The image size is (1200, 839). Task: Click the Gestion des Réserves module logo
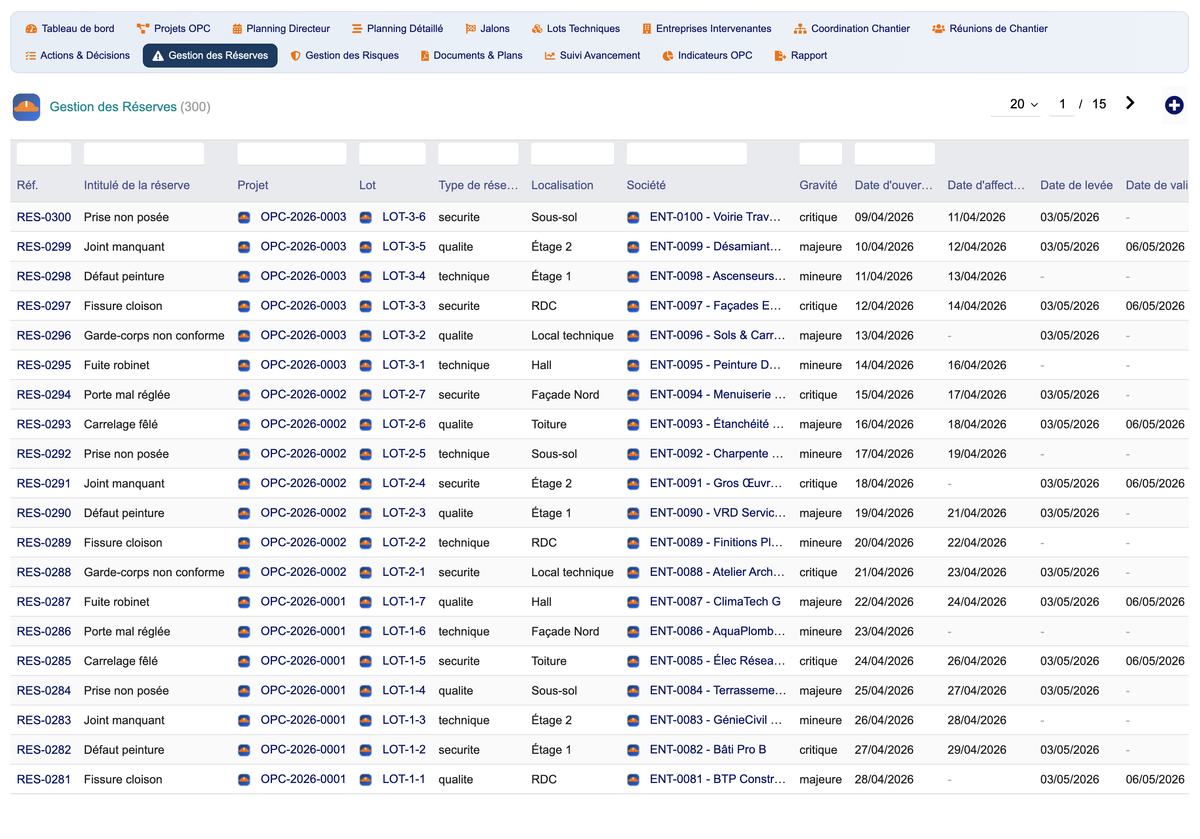click(x=26, y=107)
